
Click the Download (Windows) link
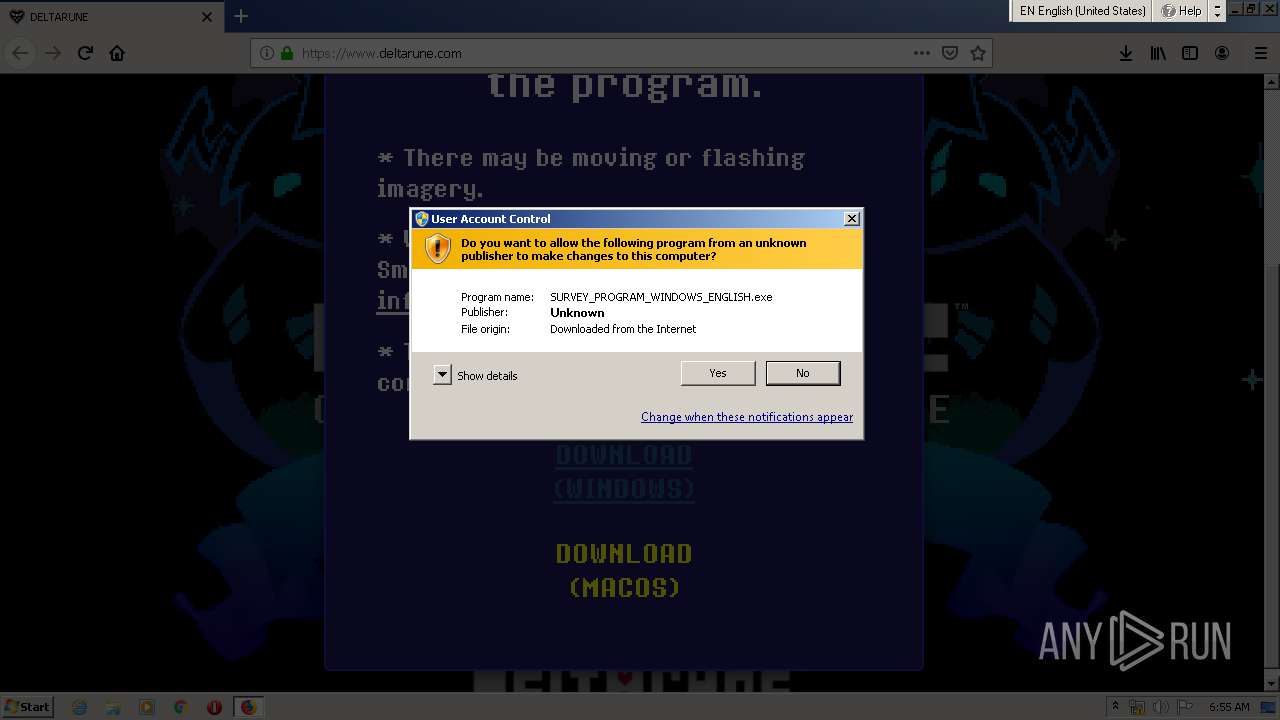(x=624, y=471)
